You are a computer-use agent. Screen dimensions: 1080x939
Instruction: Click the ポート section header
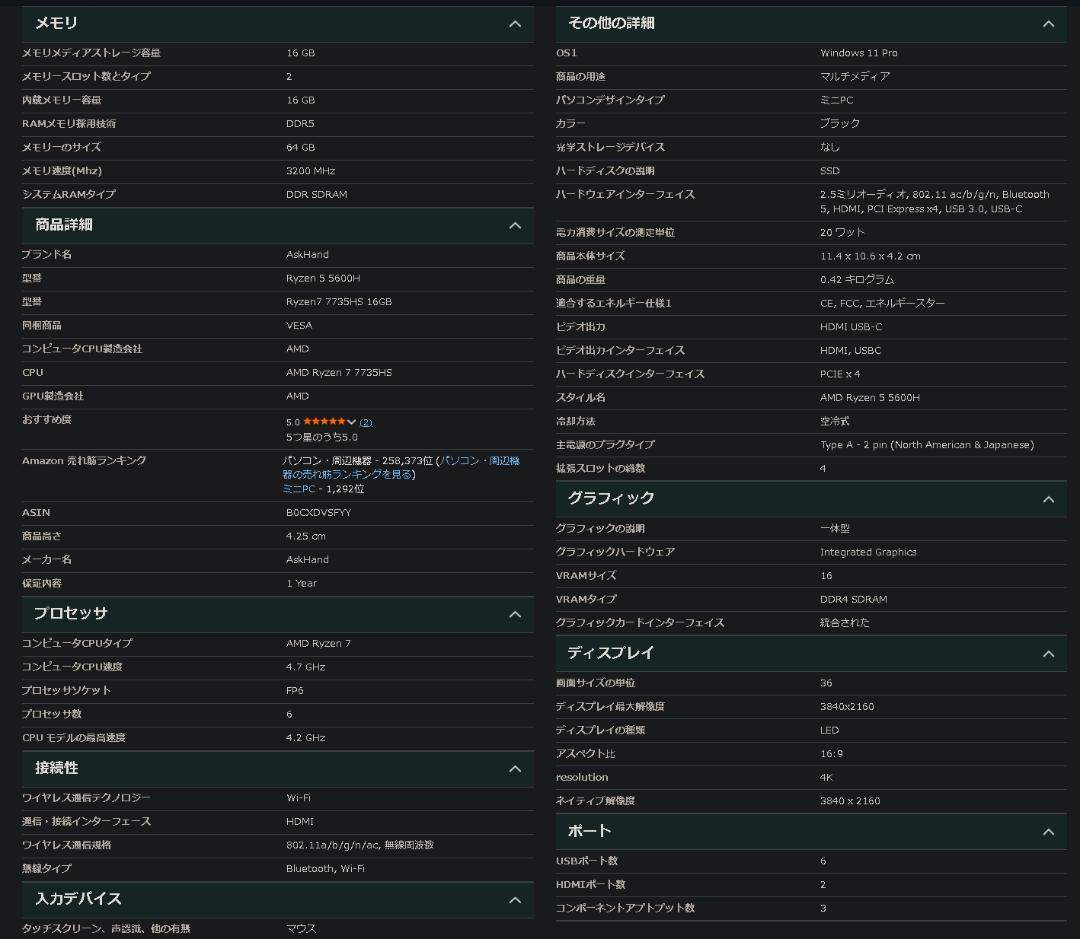point(592,830)
